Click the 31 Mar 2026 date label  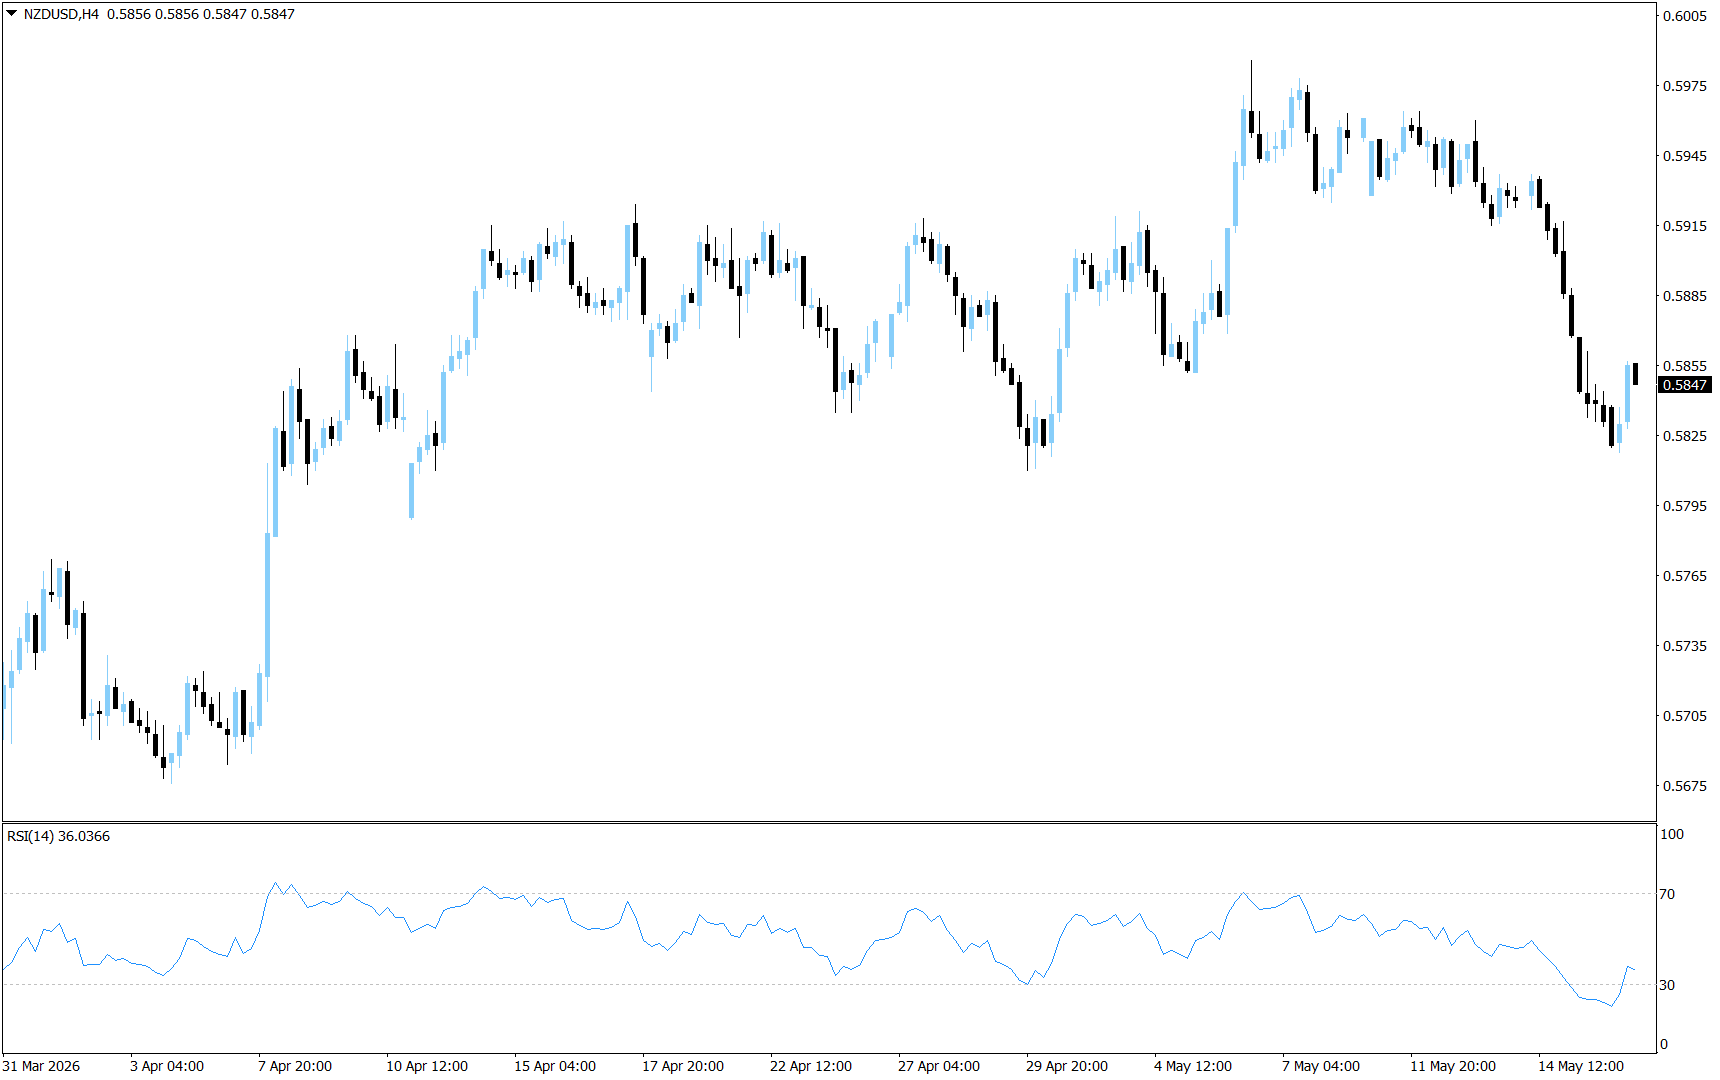coord(41,1066)
